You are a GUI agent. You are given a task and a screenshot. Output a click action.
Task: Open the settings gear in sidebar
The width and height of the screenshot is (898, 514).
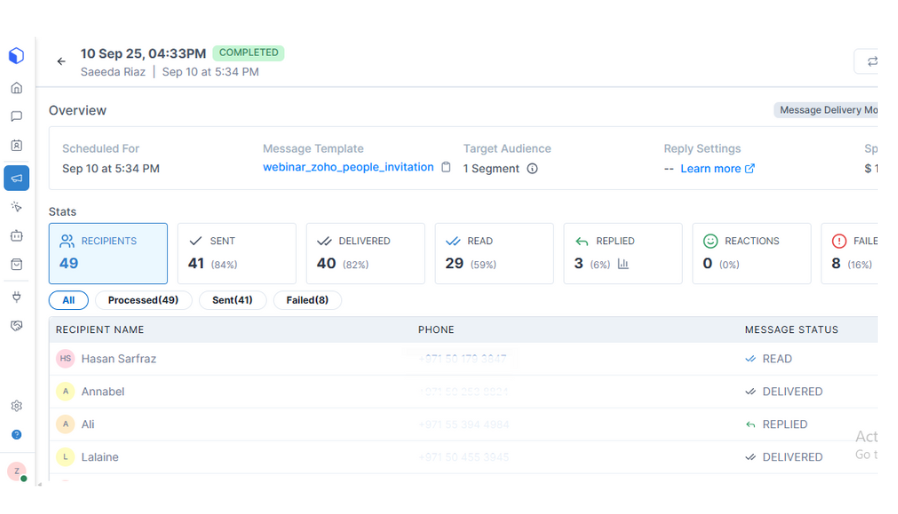[x=16, y=406]
